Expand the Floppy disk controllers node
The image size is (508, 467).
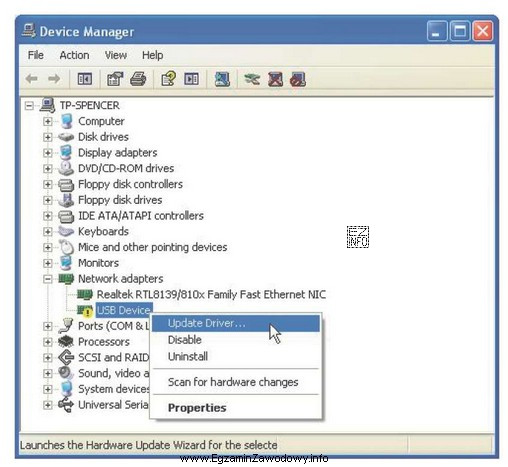pos(48,184)
